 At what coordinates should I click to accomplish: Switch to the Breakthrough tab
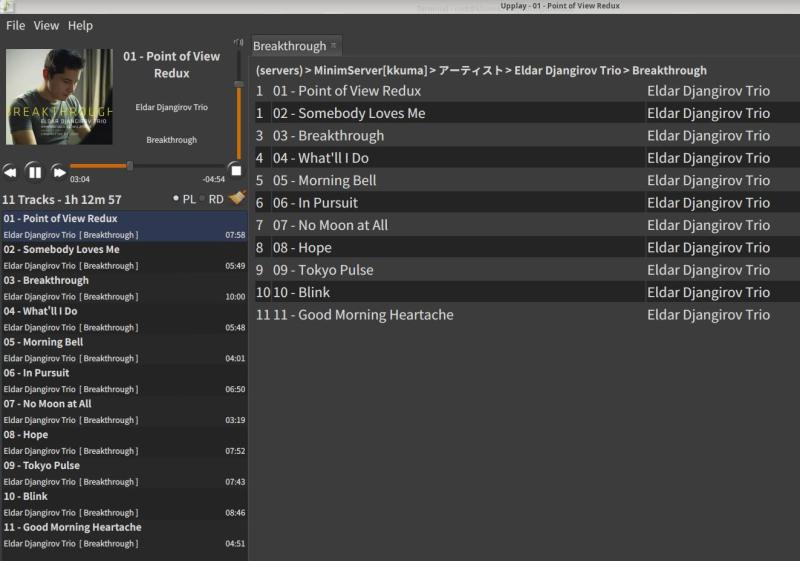coord(289,46)
